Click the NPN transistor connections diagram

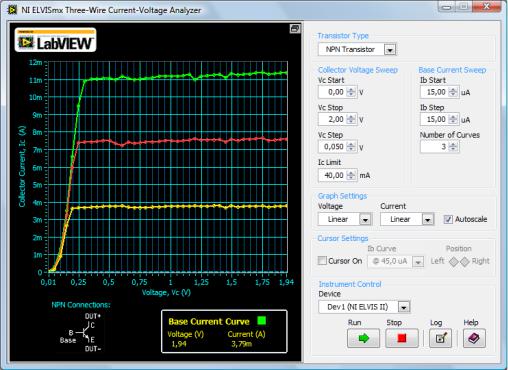click(x=82, y=332)
